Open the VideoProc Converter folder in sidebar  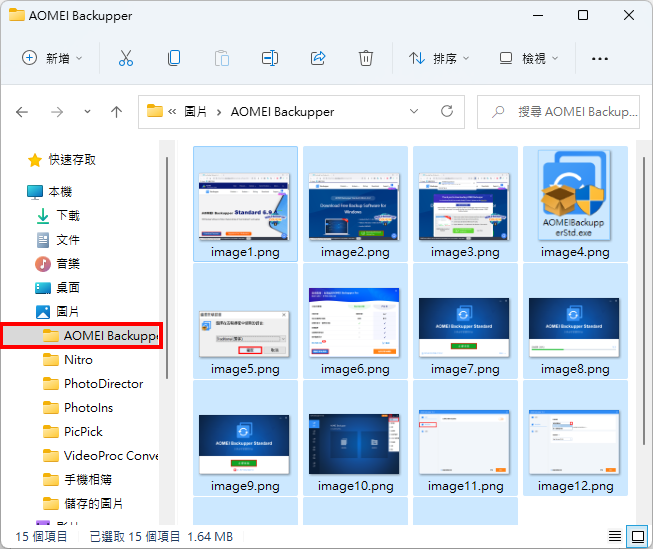[100, 455]
